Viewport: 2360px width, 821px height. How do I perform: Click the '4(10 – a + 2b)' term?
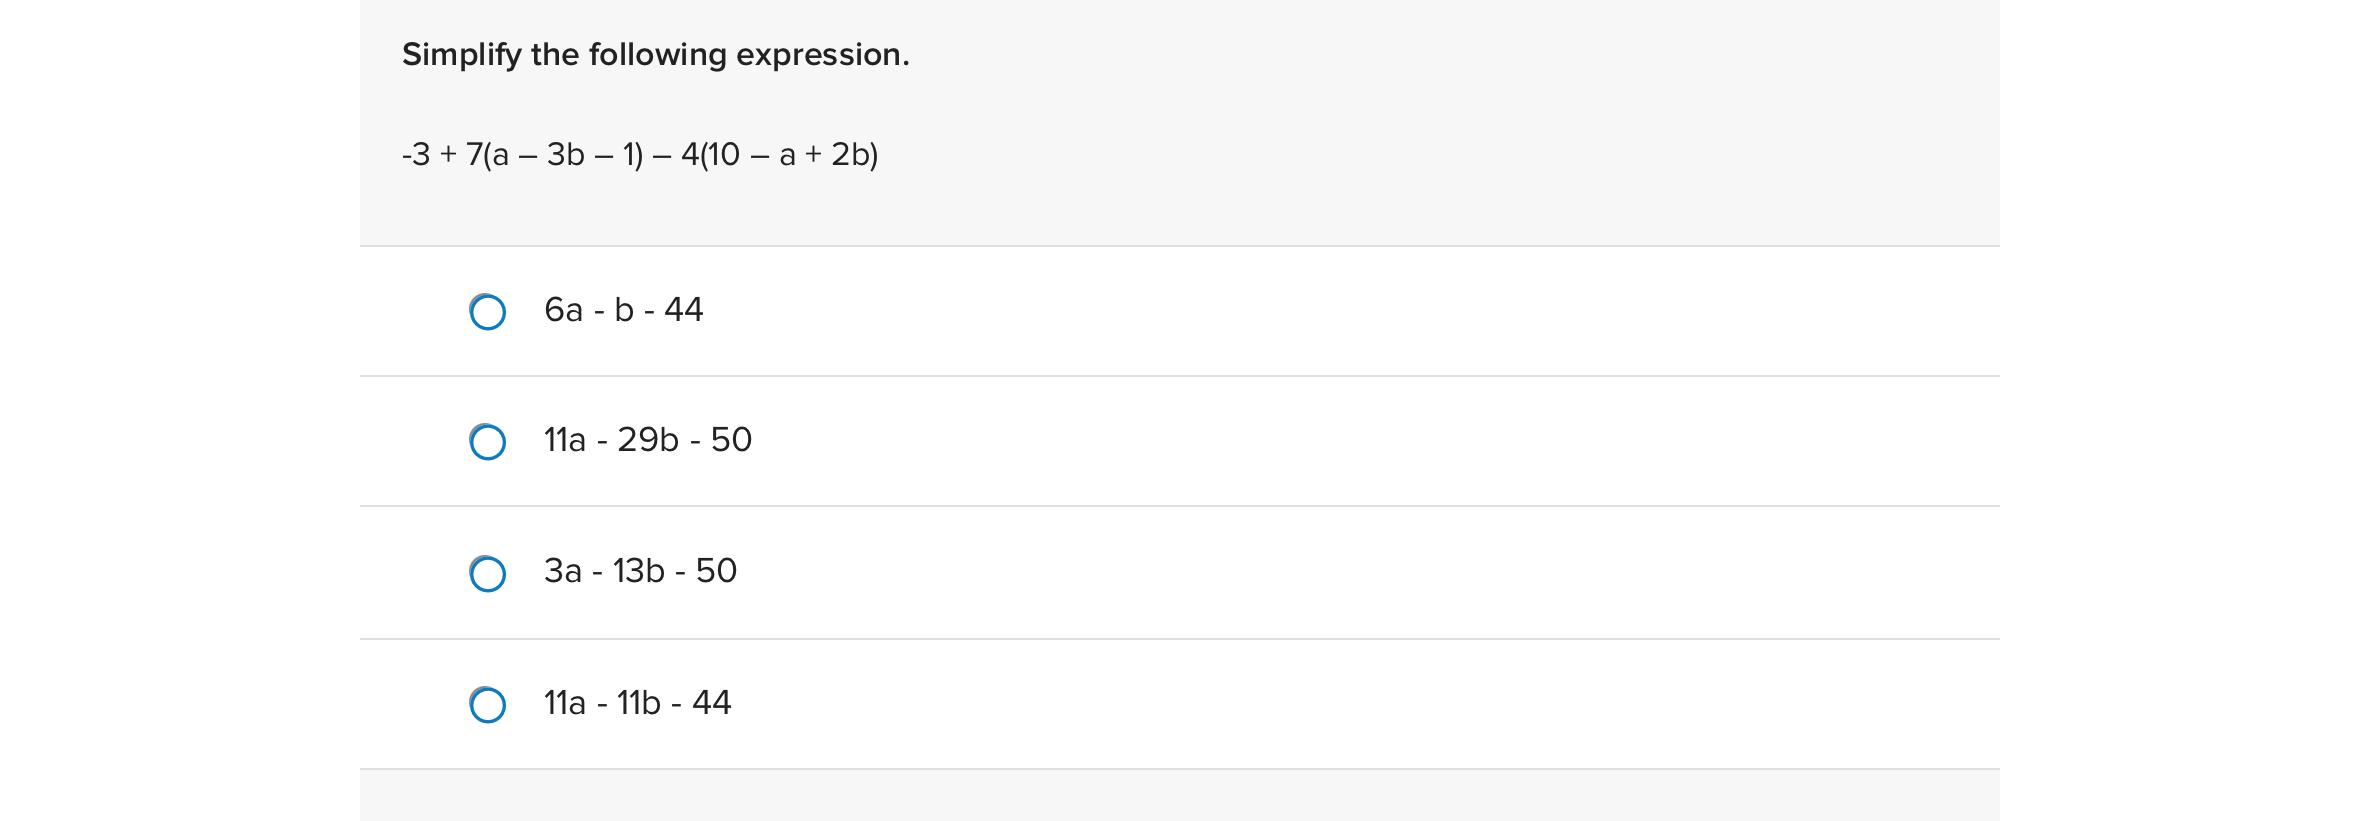point(780,155)
